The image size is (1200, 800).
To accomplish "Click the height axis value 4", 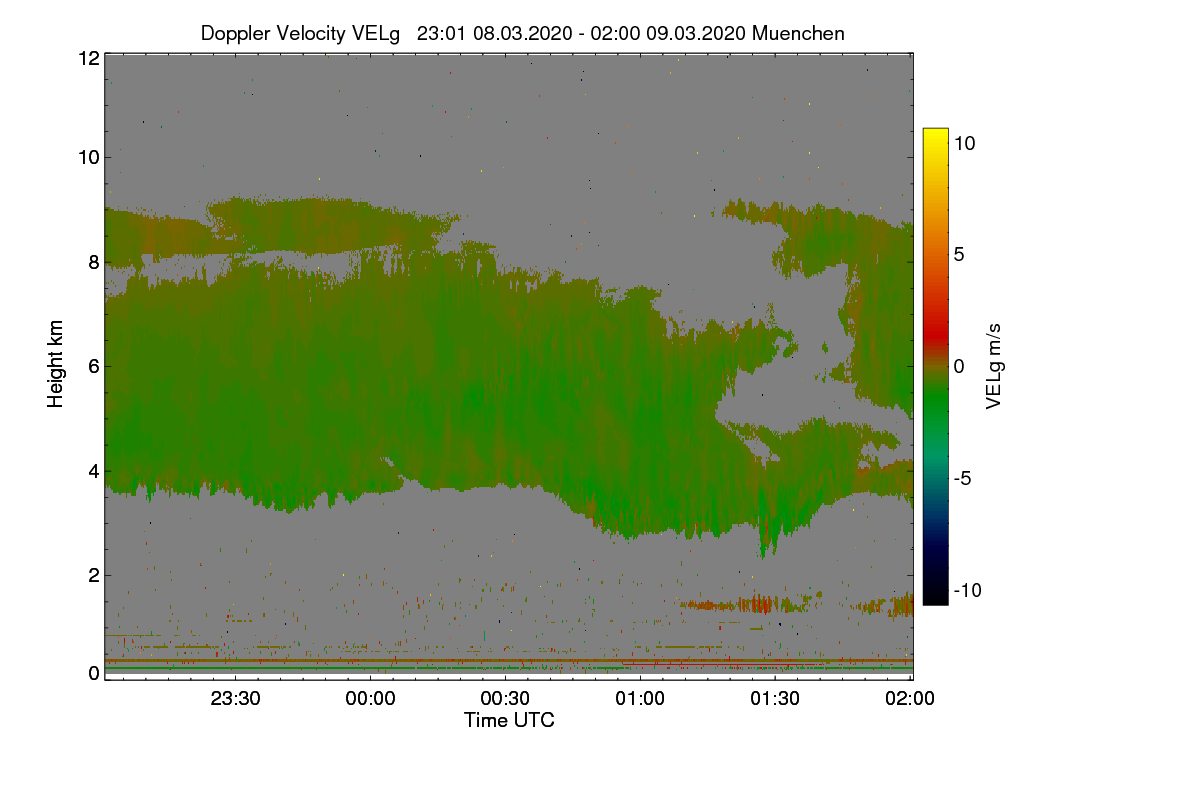I will (x=94, y=470).
